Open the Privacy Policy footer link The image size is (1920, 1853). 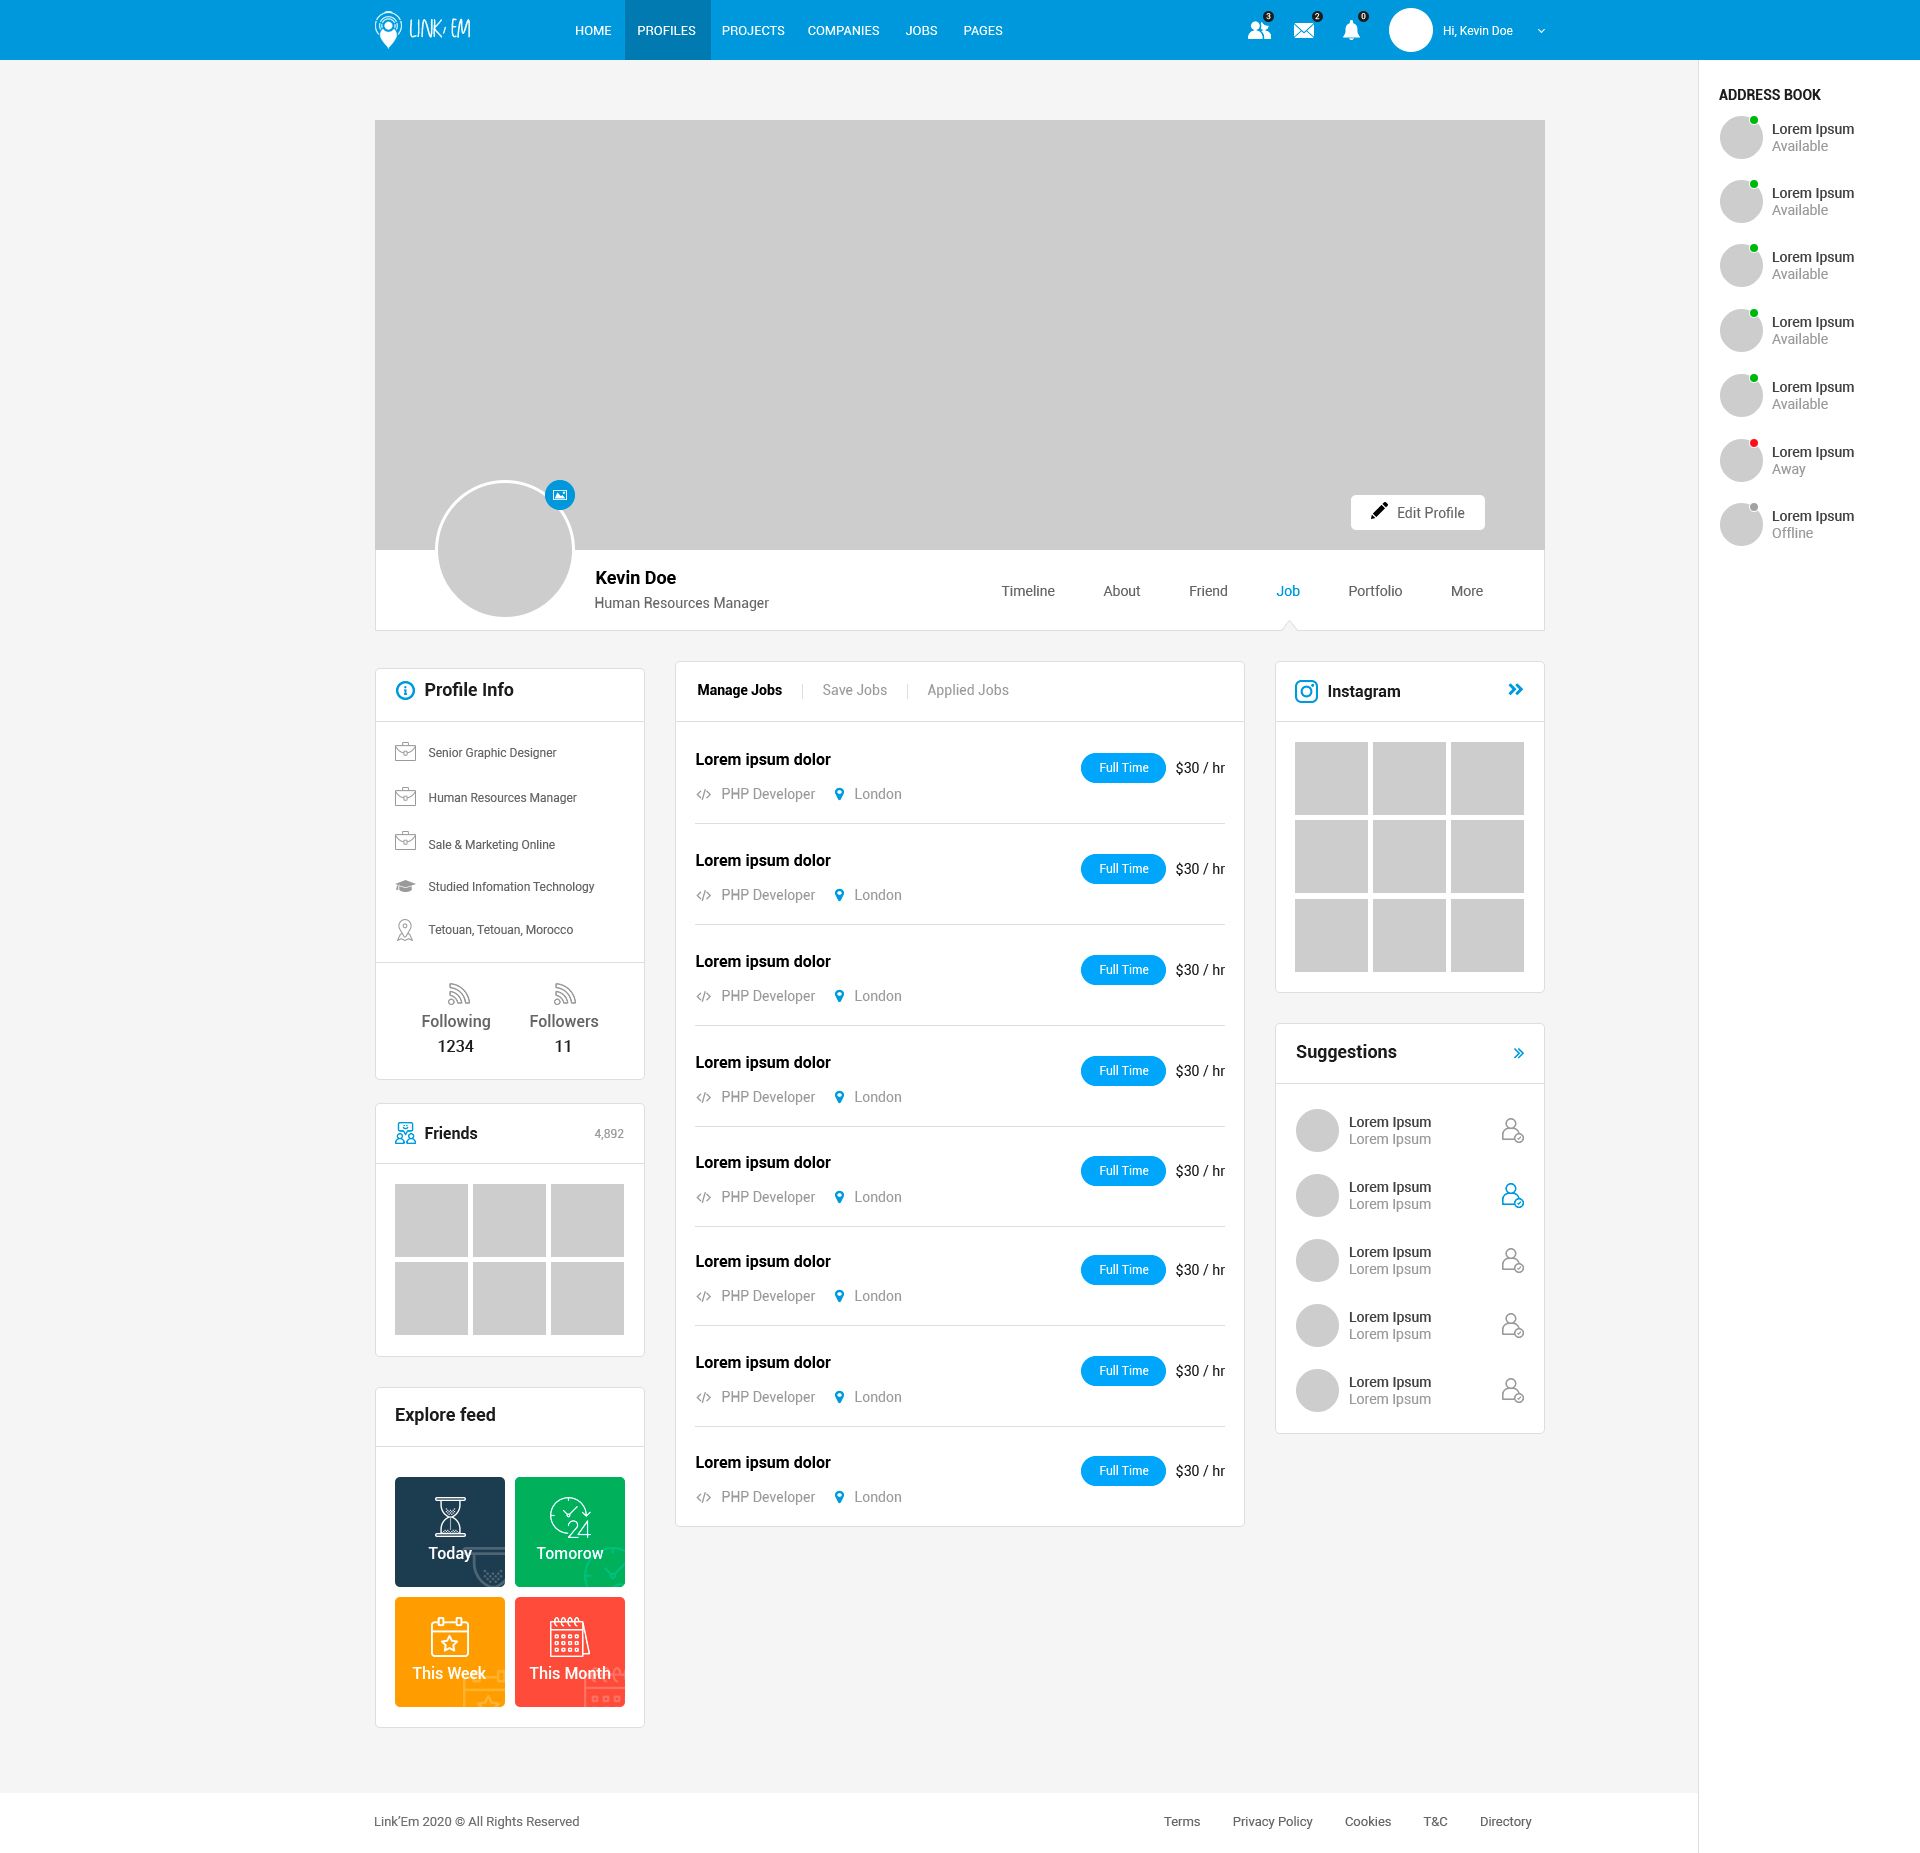point(1272,1821)
